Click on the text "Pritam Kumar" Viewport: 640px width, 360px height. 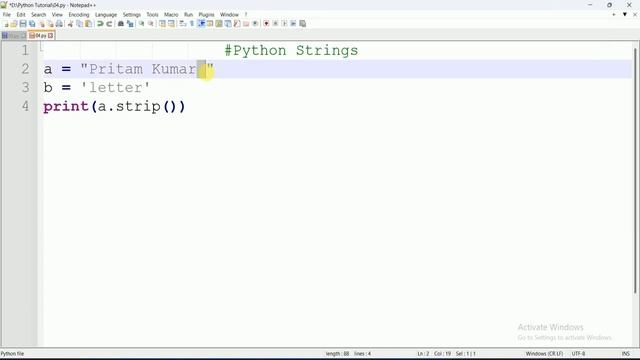[x=142, y=69]
